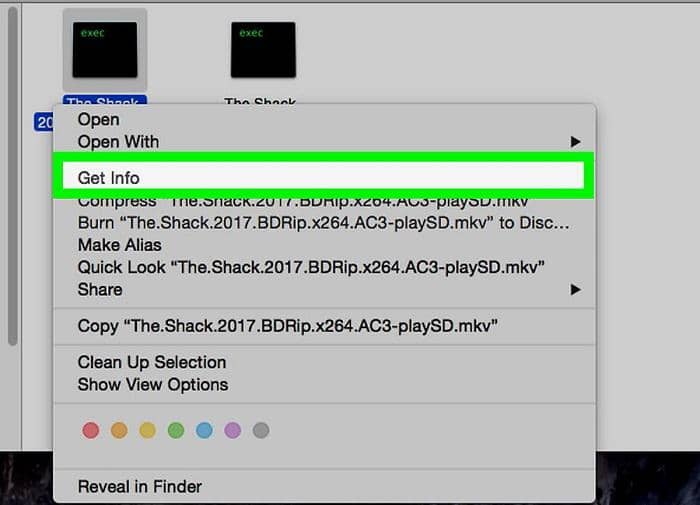Expand the Share submenu arrow
This screenshot has width=700, height=505.
(x=575, y=290)
